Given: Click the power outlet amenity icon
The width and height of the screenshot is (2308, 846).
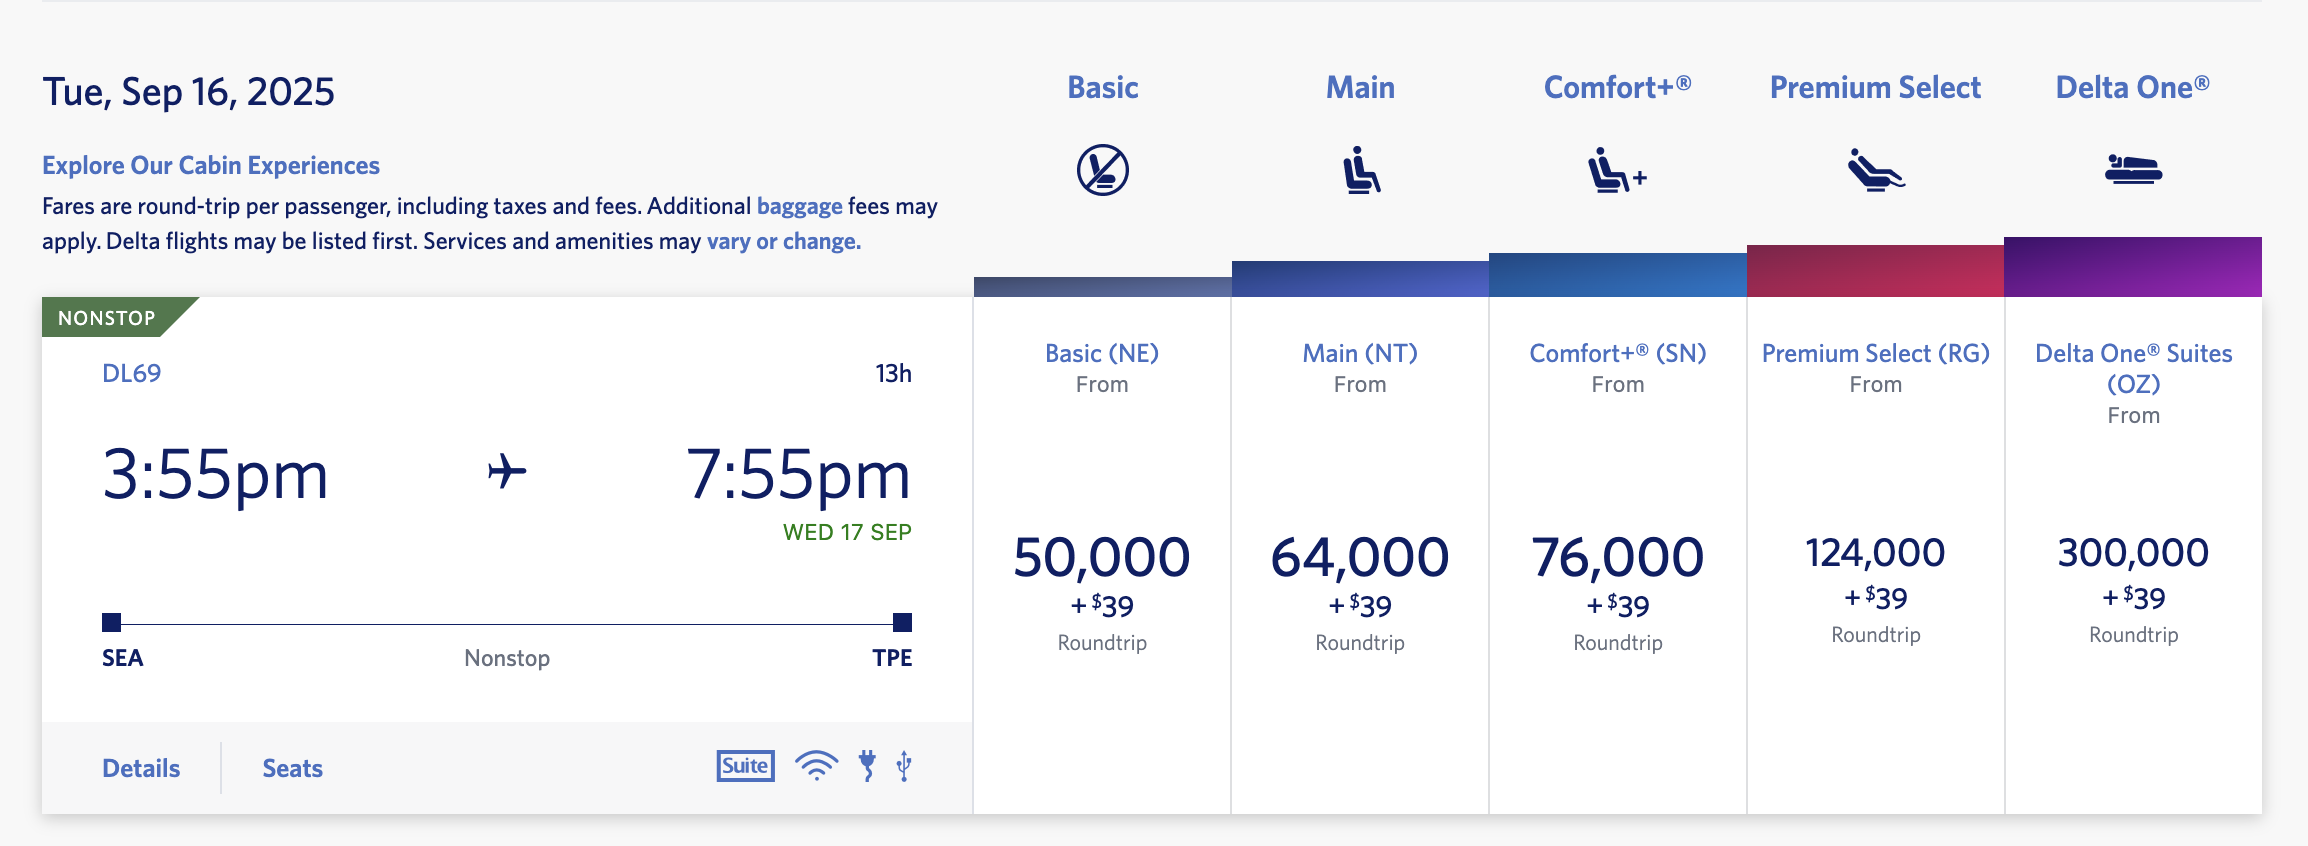Looking at the screenshot, I should tap(867, 766).
